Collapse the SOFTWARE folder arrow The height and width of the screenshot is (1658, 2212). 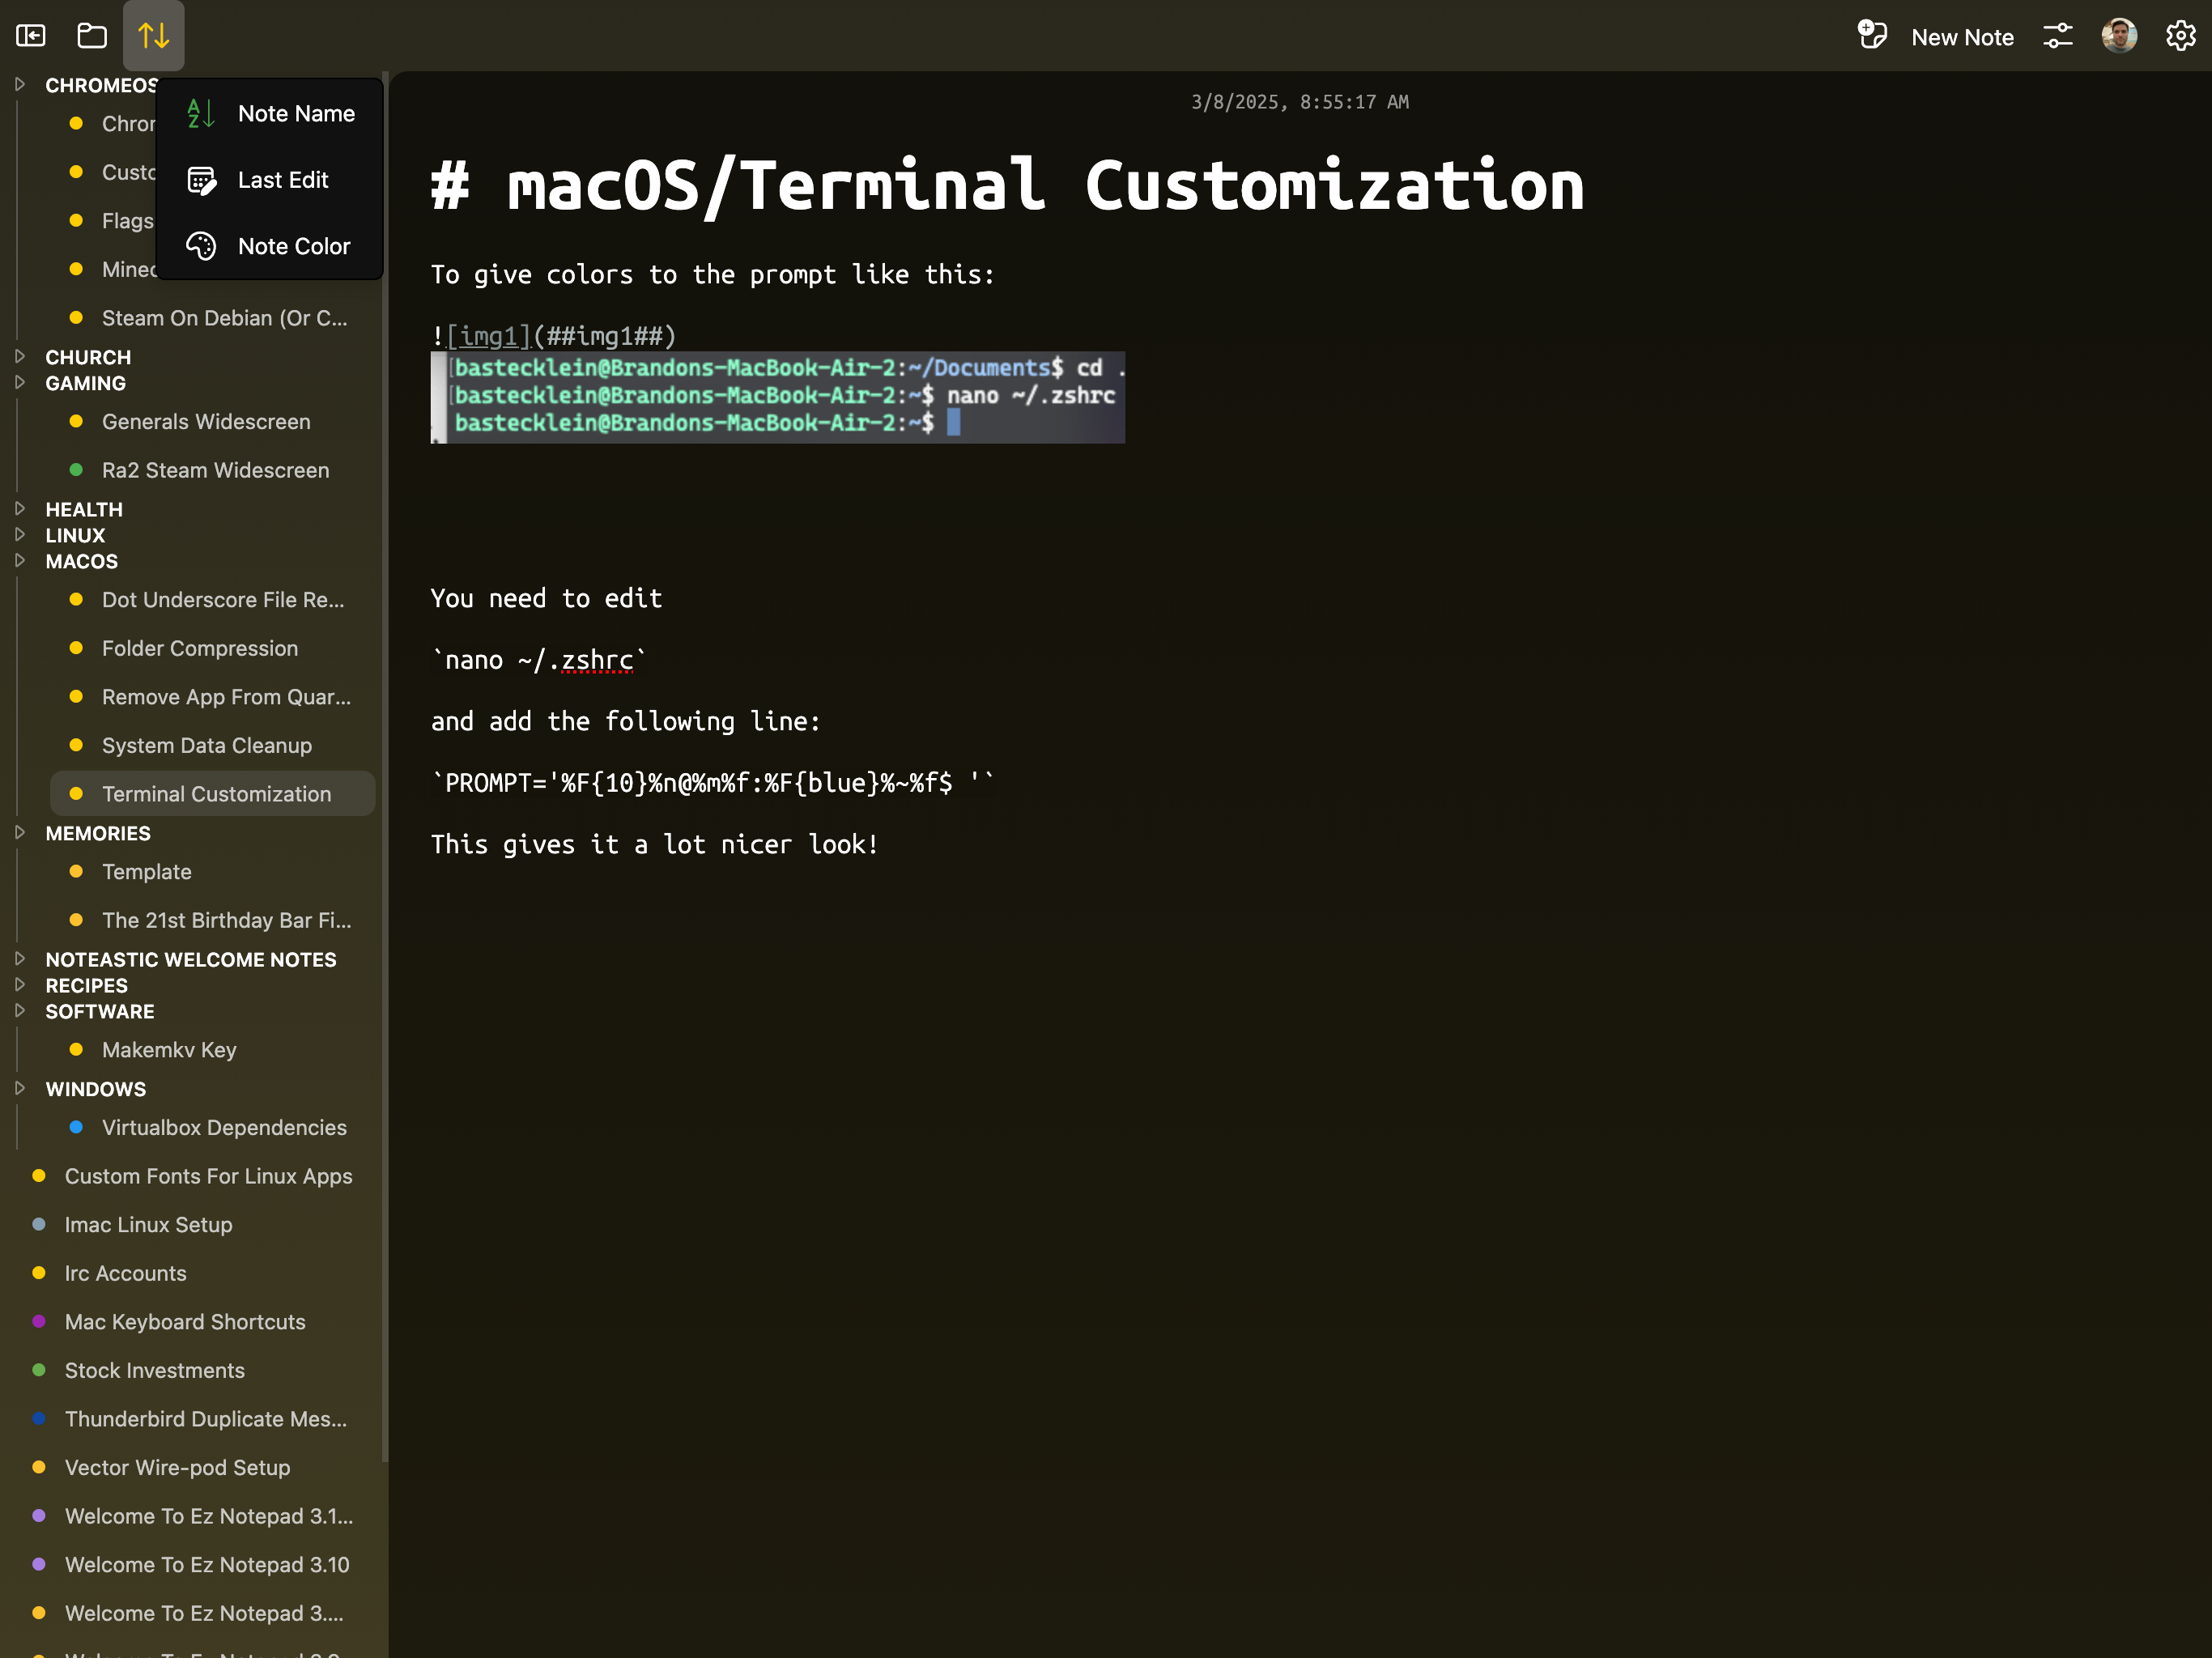click(19, 1010)
